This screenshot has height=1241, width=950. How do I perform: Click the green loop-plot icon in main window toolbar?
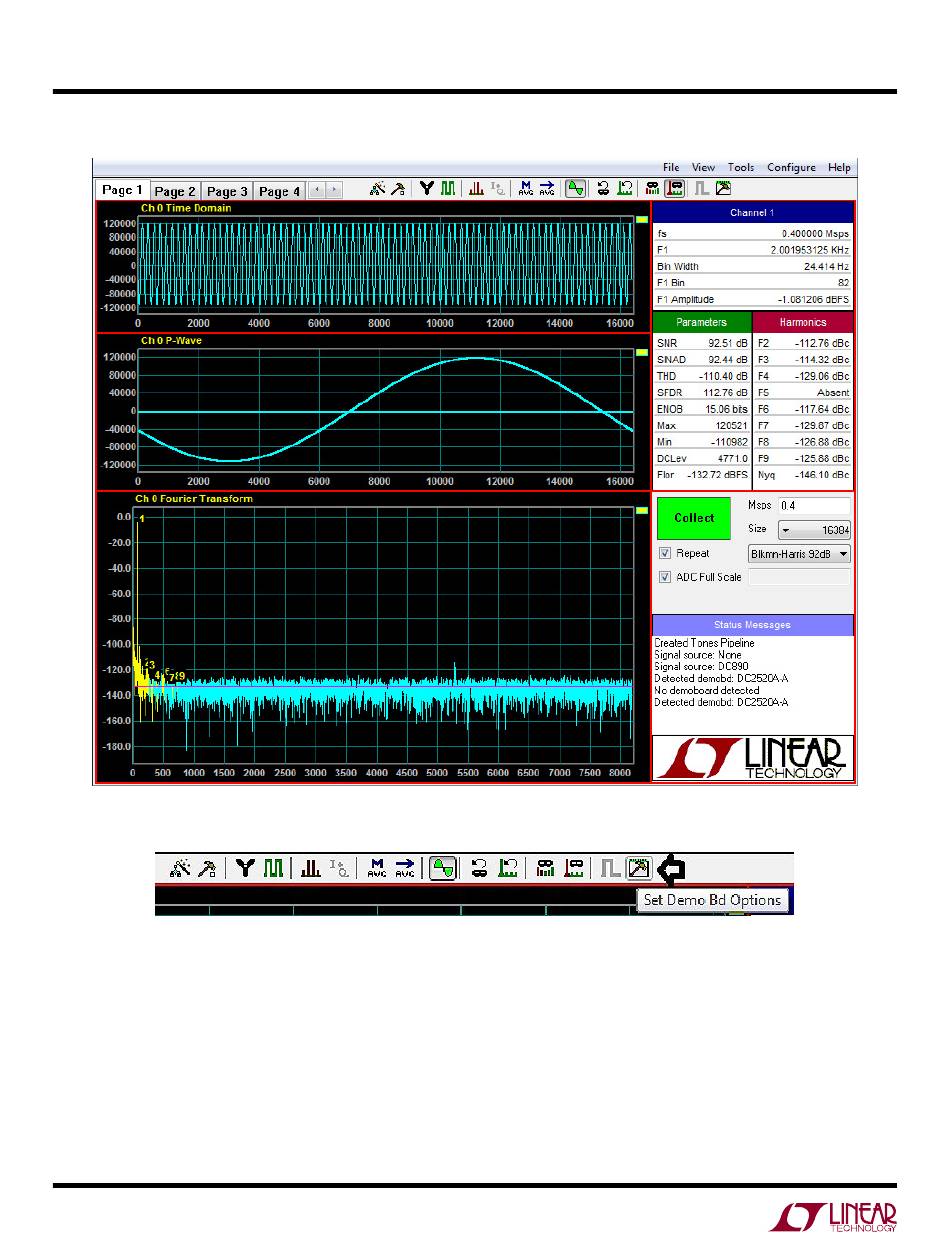click(625, 188)
